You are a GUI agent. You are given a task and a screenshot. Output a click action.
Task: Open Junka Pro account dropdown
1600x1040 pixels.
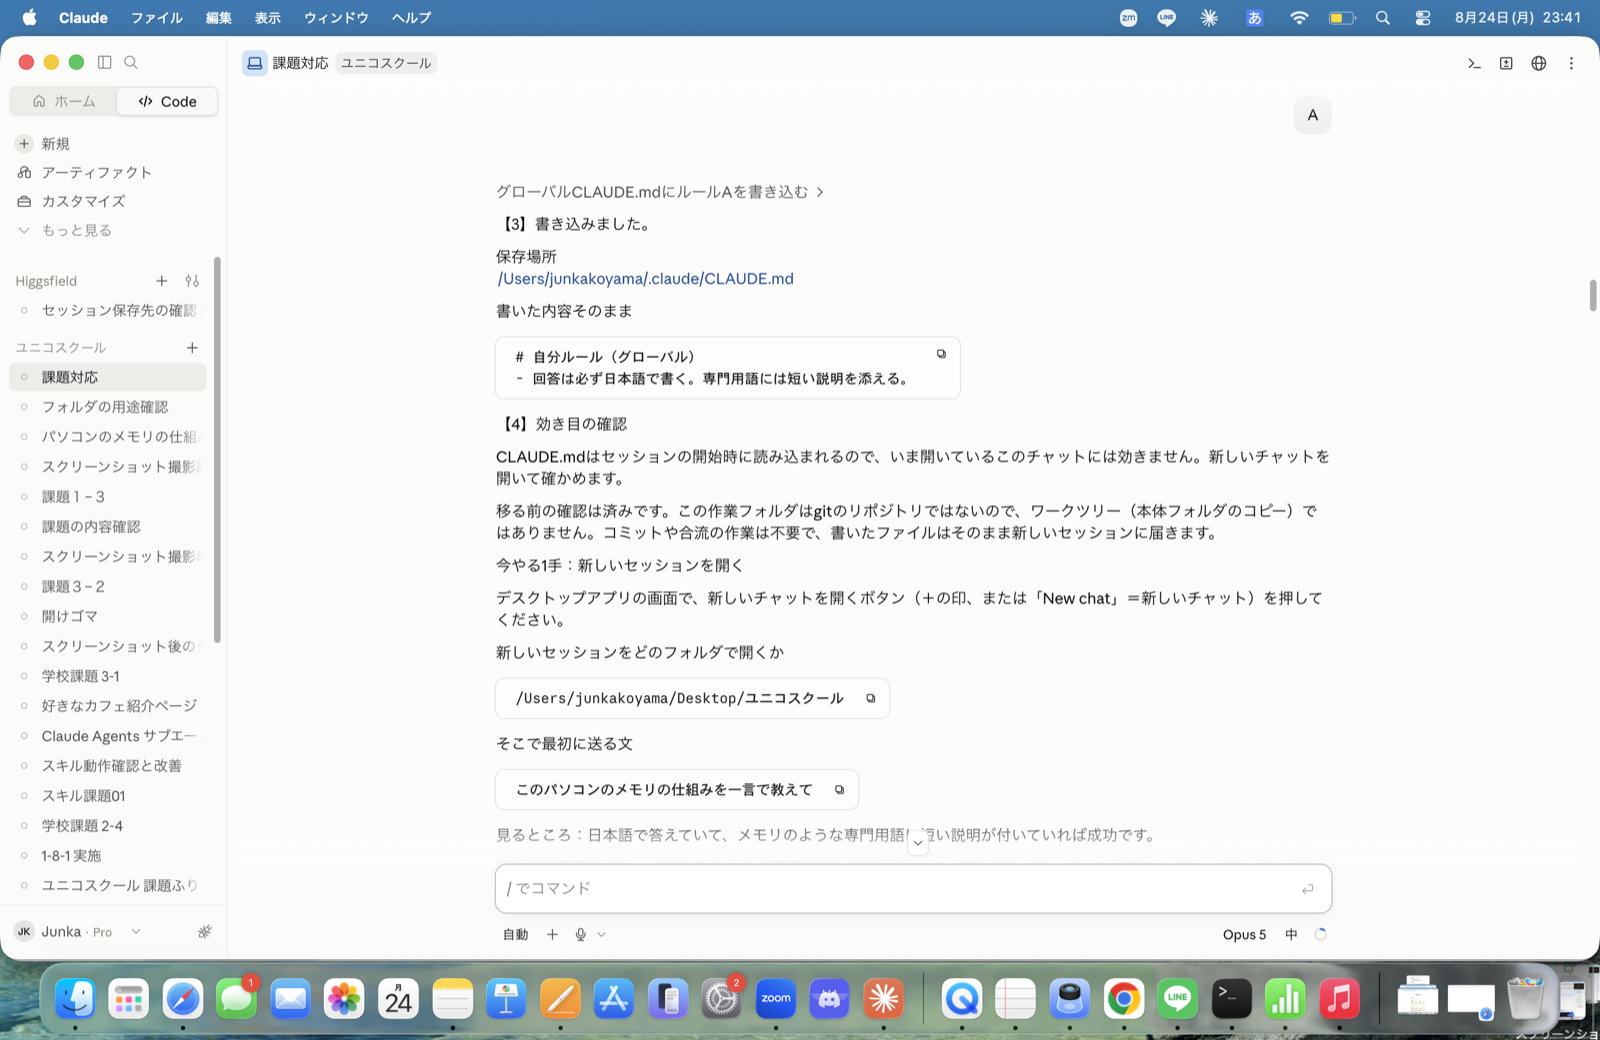coord(78,931)
